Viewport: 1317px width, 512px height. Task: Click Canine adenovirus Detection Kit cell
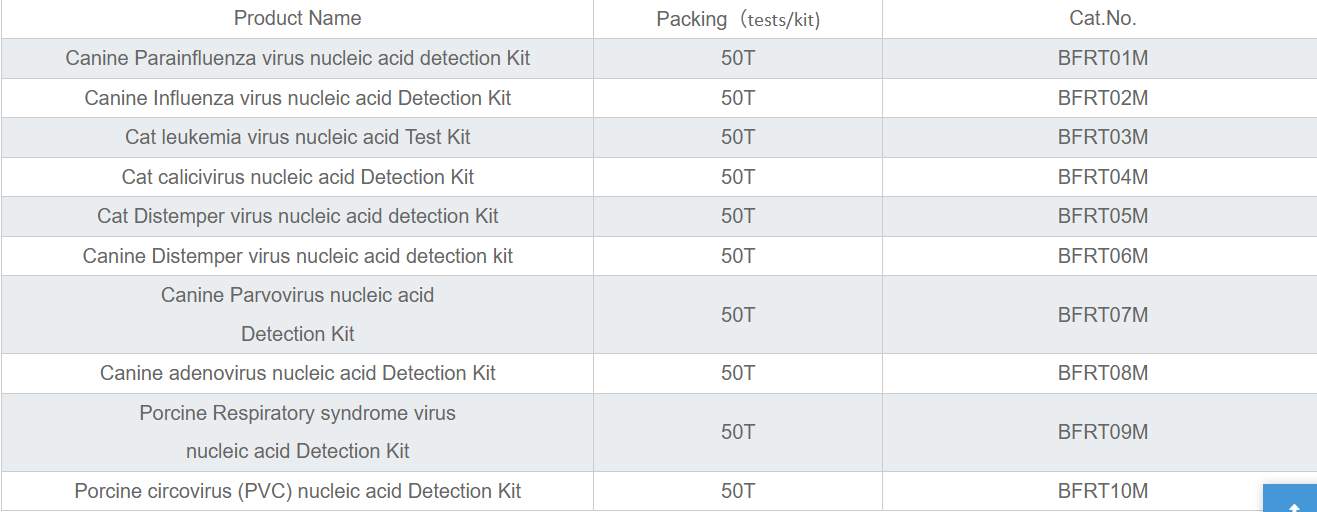tap(298, 373)
